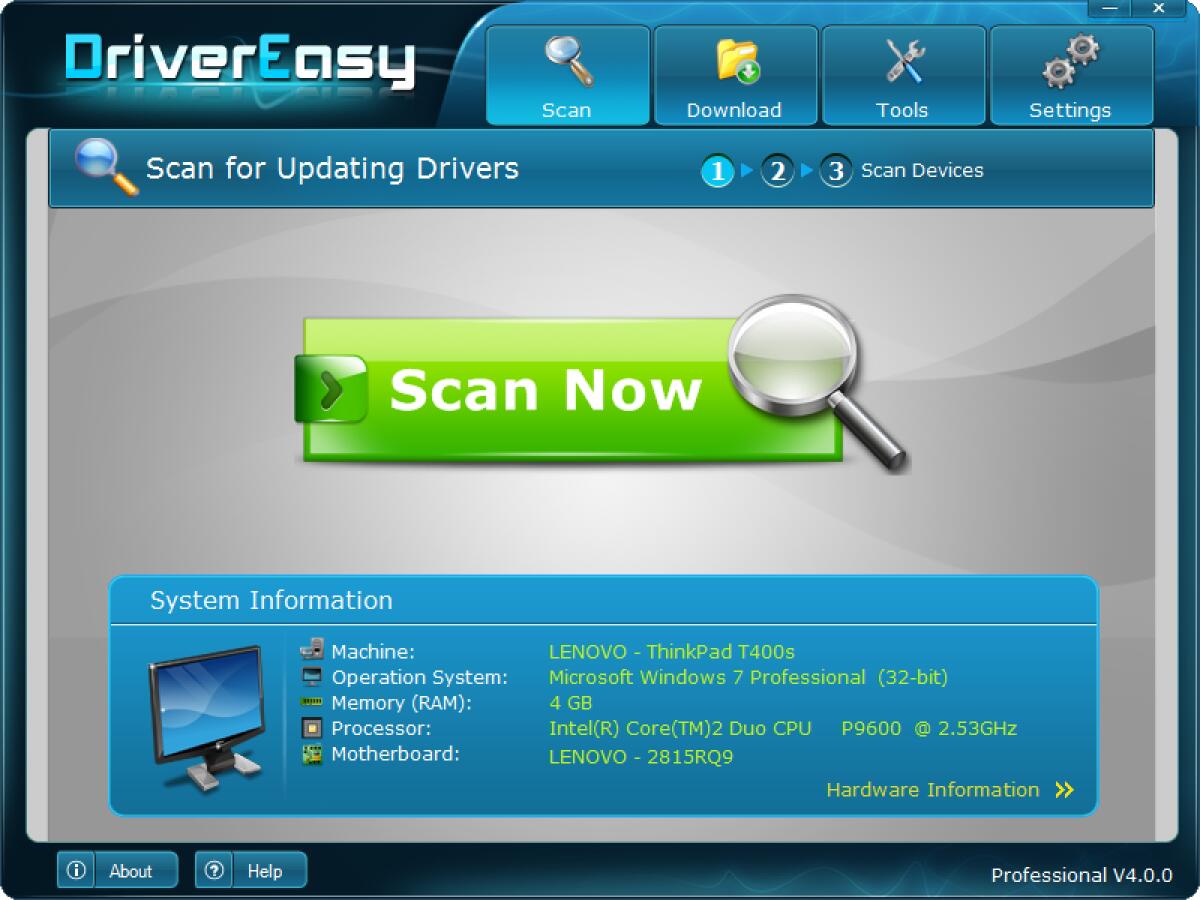Select step 2 in the scan progress indicator
The width and height of the screenshot is (1200, 900).
(777, 170)
